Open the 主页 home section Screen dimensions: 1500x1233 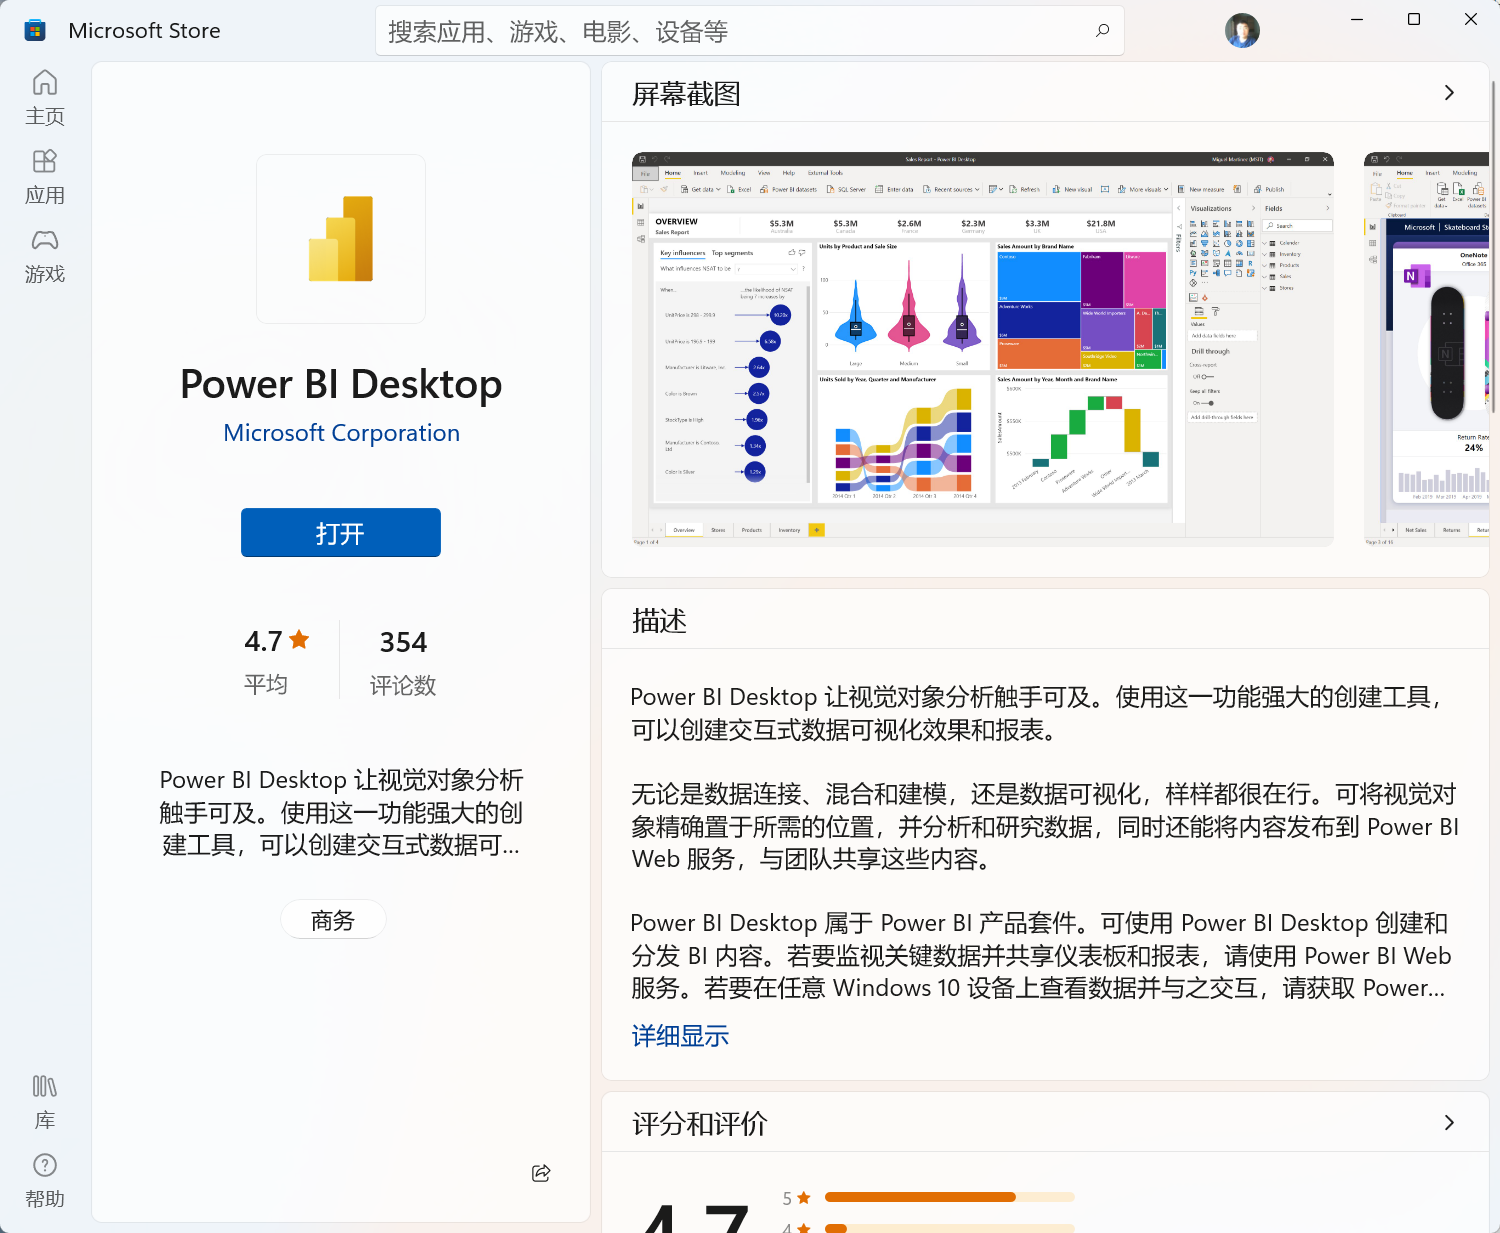pyautogui.click(x=45, y=98)
